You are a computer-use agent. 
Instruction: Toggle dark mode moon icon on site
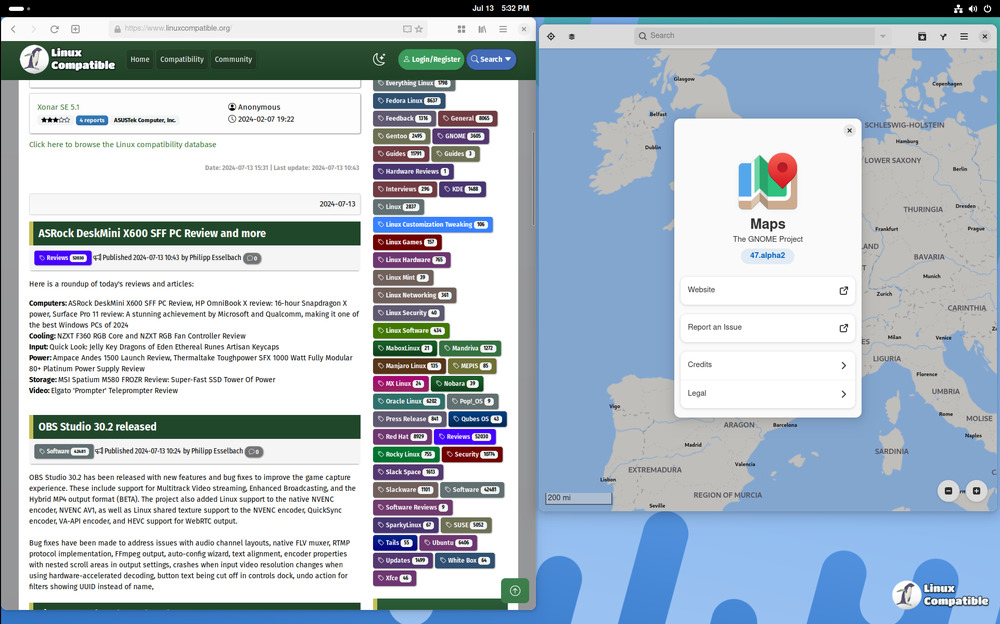pyautogui.click(x=379, y=59)
